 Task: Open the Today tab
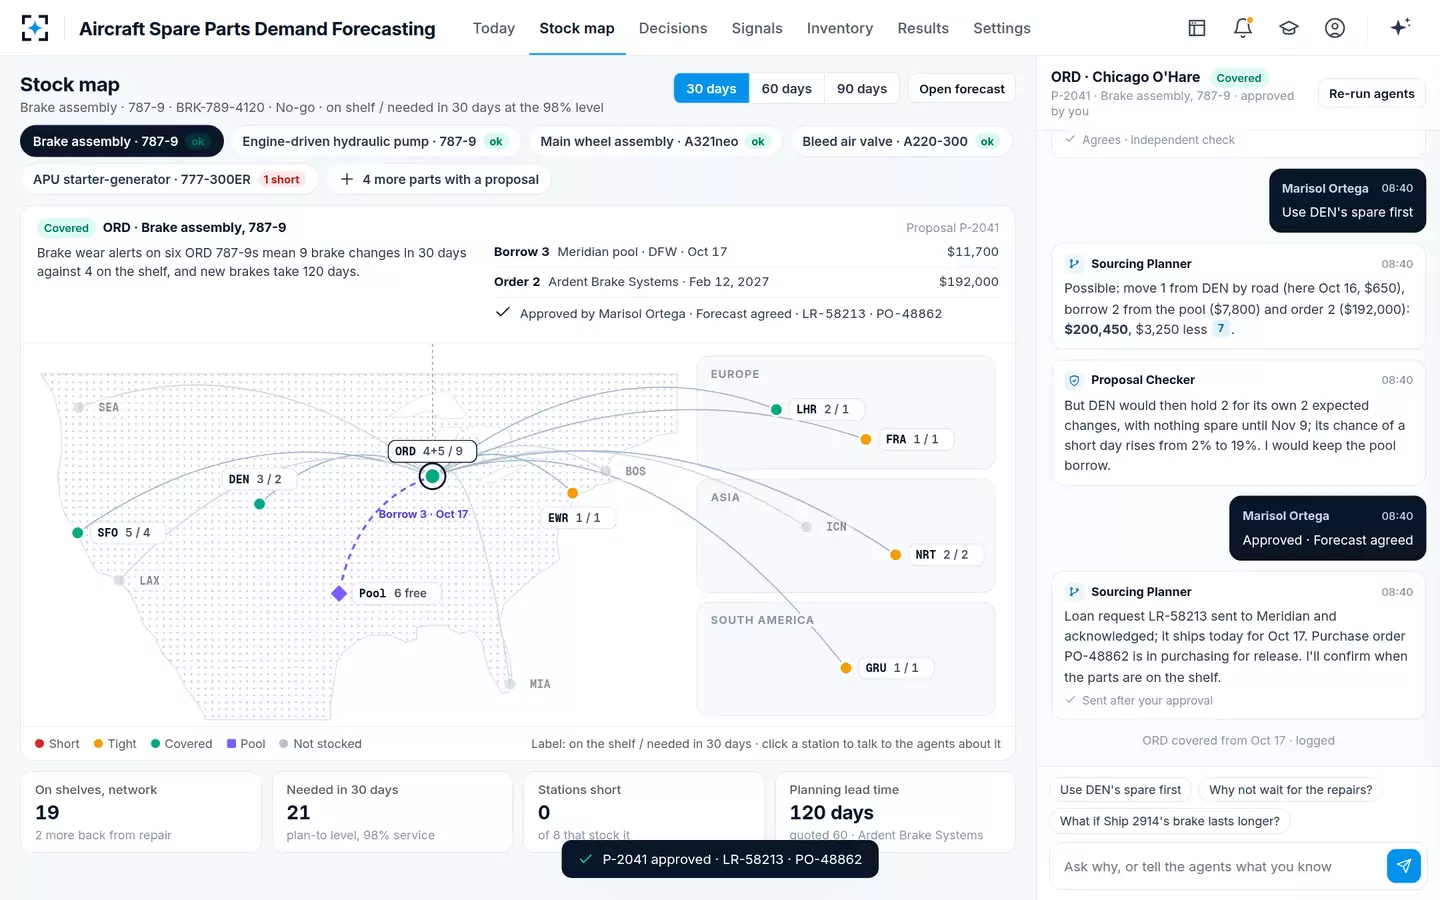point(494,28)
